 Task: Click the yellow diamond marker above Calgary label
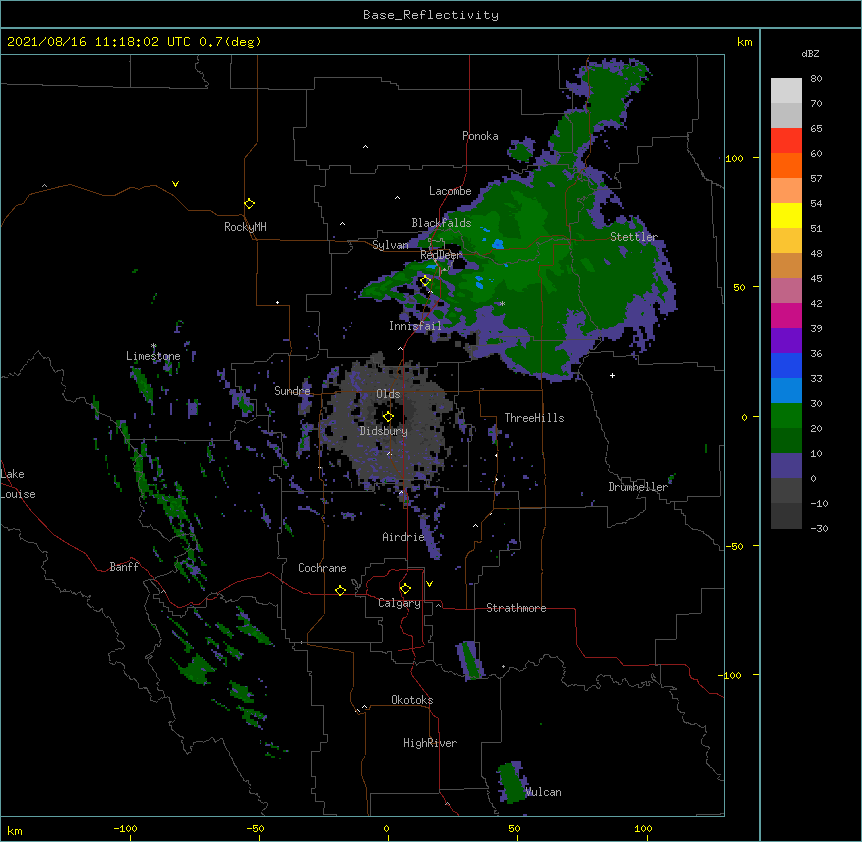405,589
